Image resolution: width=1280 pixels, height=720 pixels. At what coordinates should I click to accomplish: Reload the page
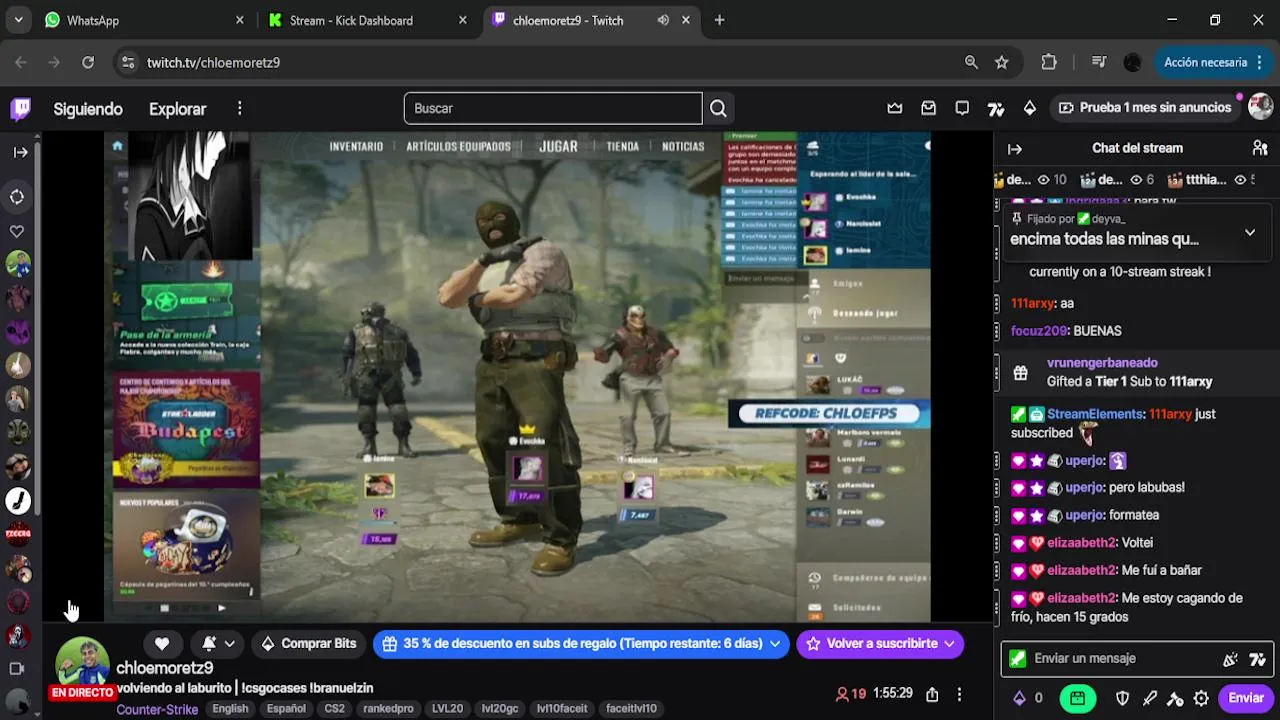(x=88, y=62)
